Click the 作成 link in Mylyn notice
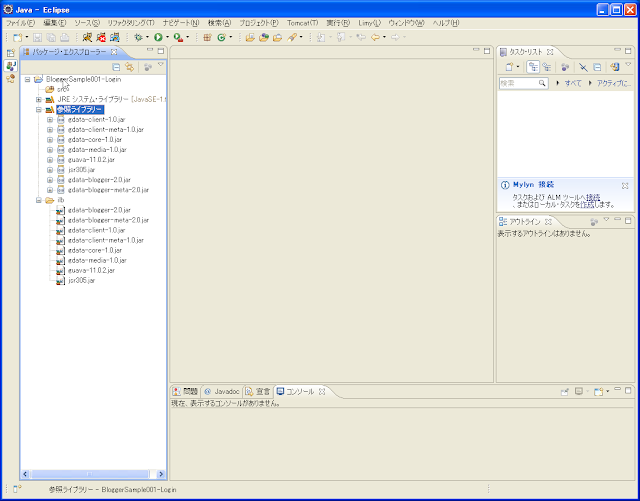The height and width of the screenshot is (501, 640). click(587, 205)
